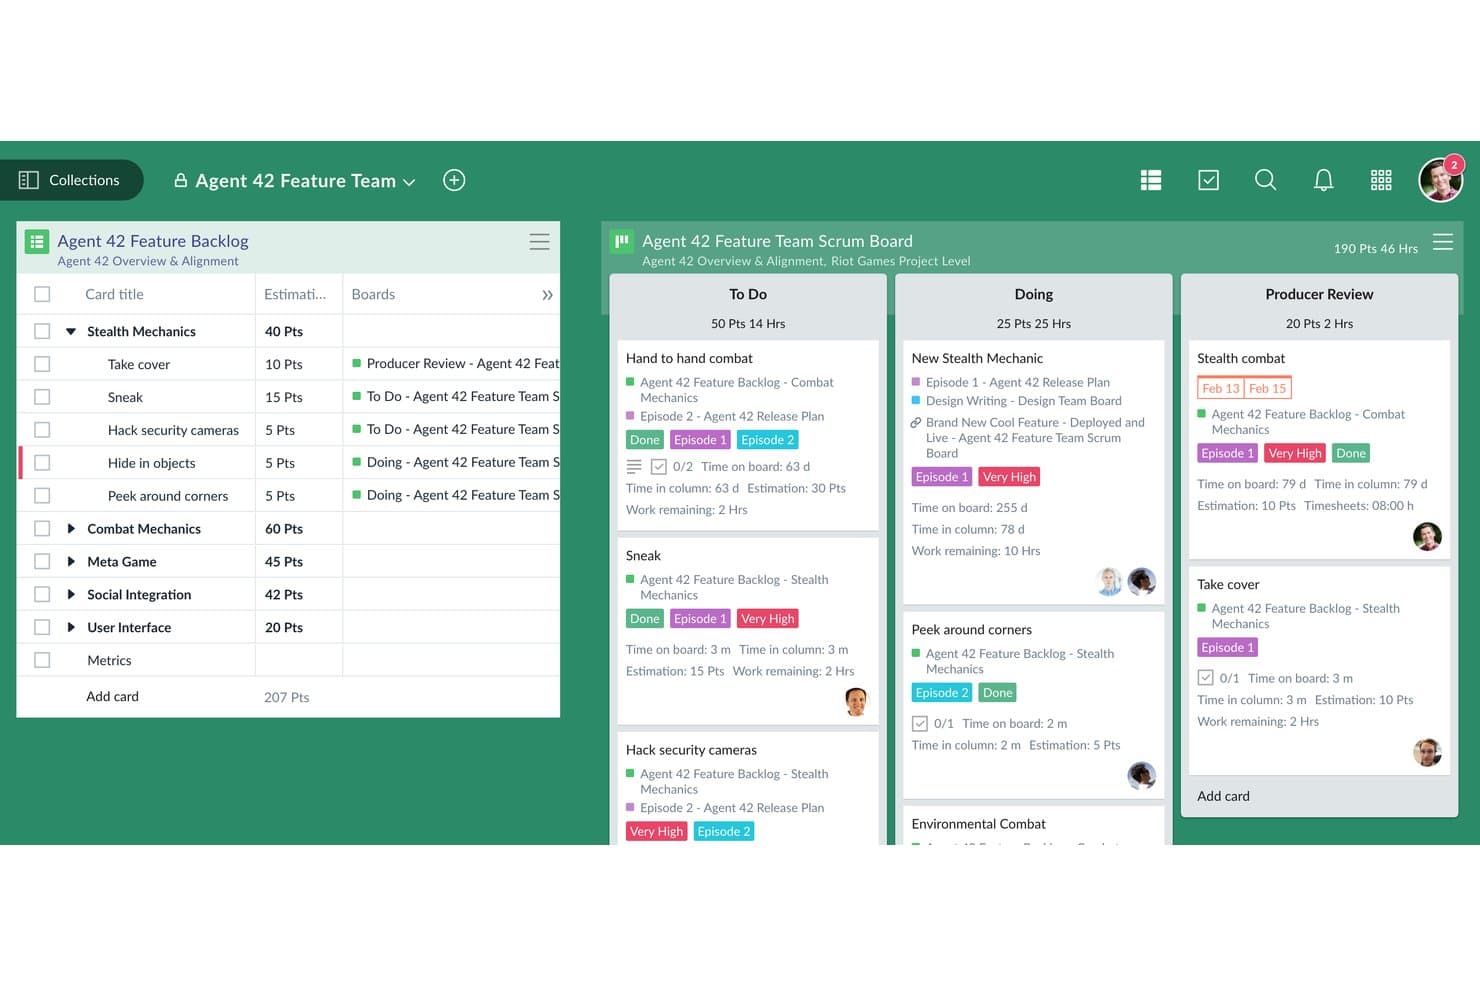Click the green backlog list icon
Screen dimensions: 1480x987
click(37, 241)
